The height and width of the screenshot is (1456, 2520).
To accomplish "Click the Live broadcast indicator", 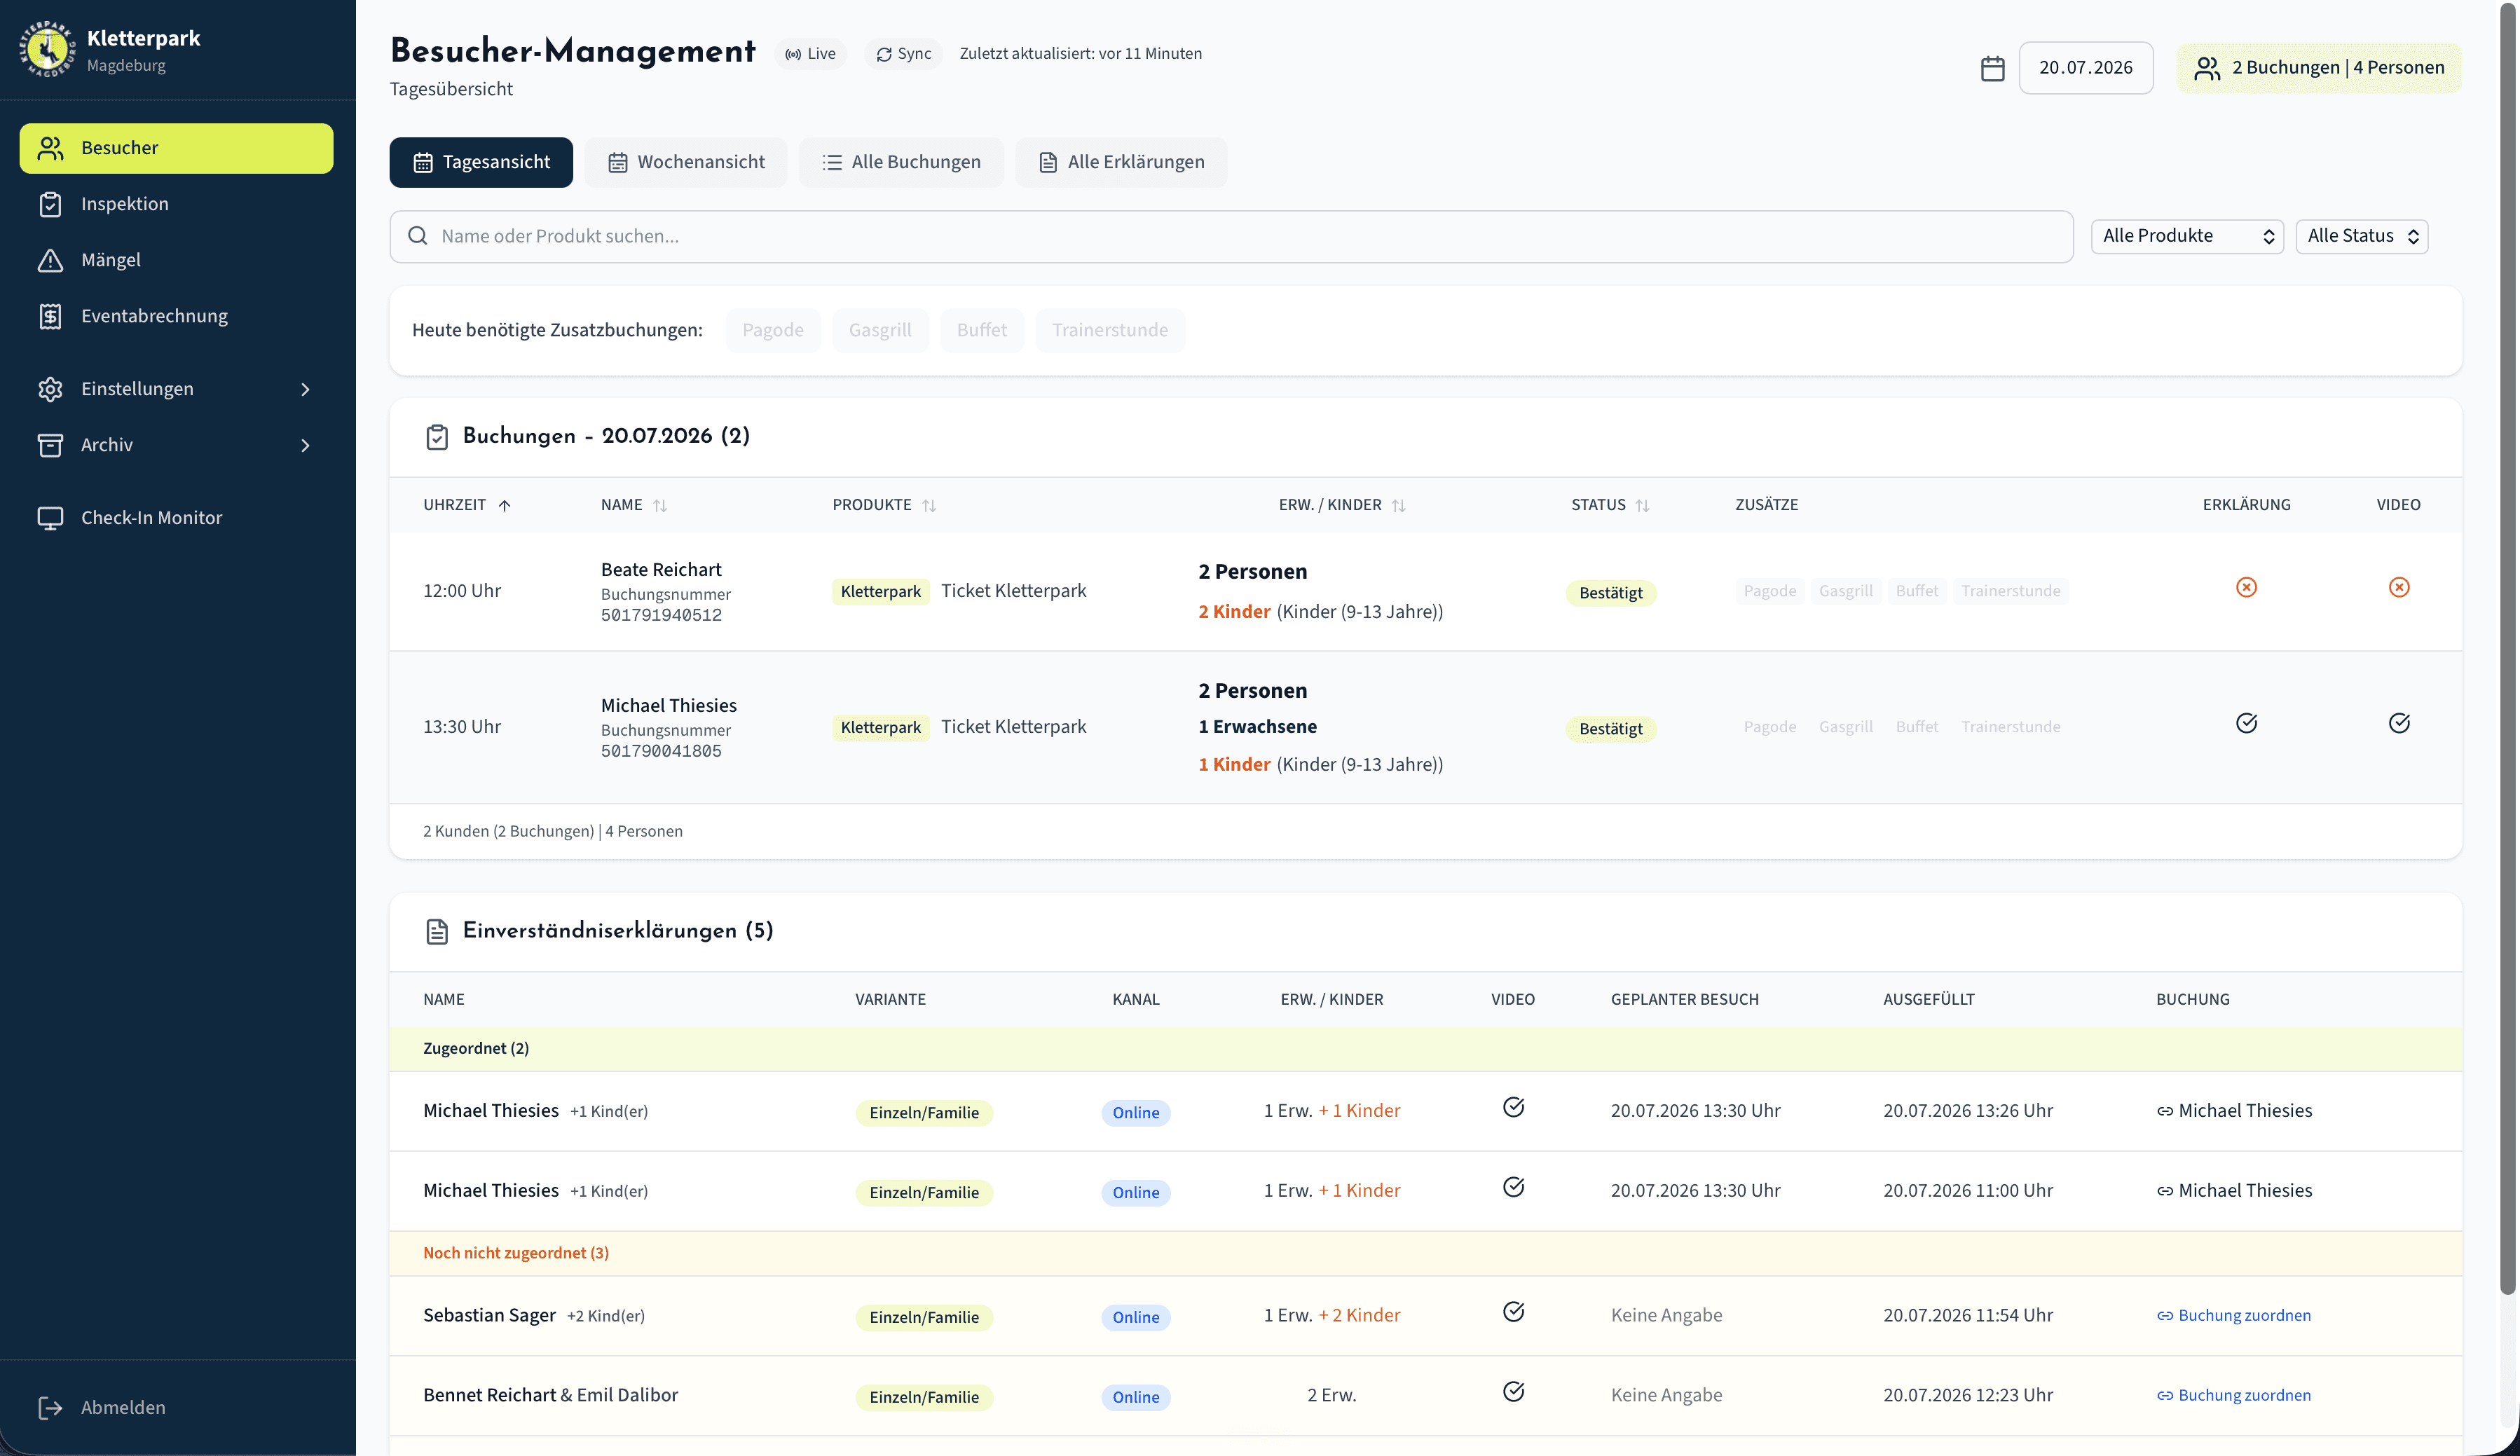I will (810, 54).
